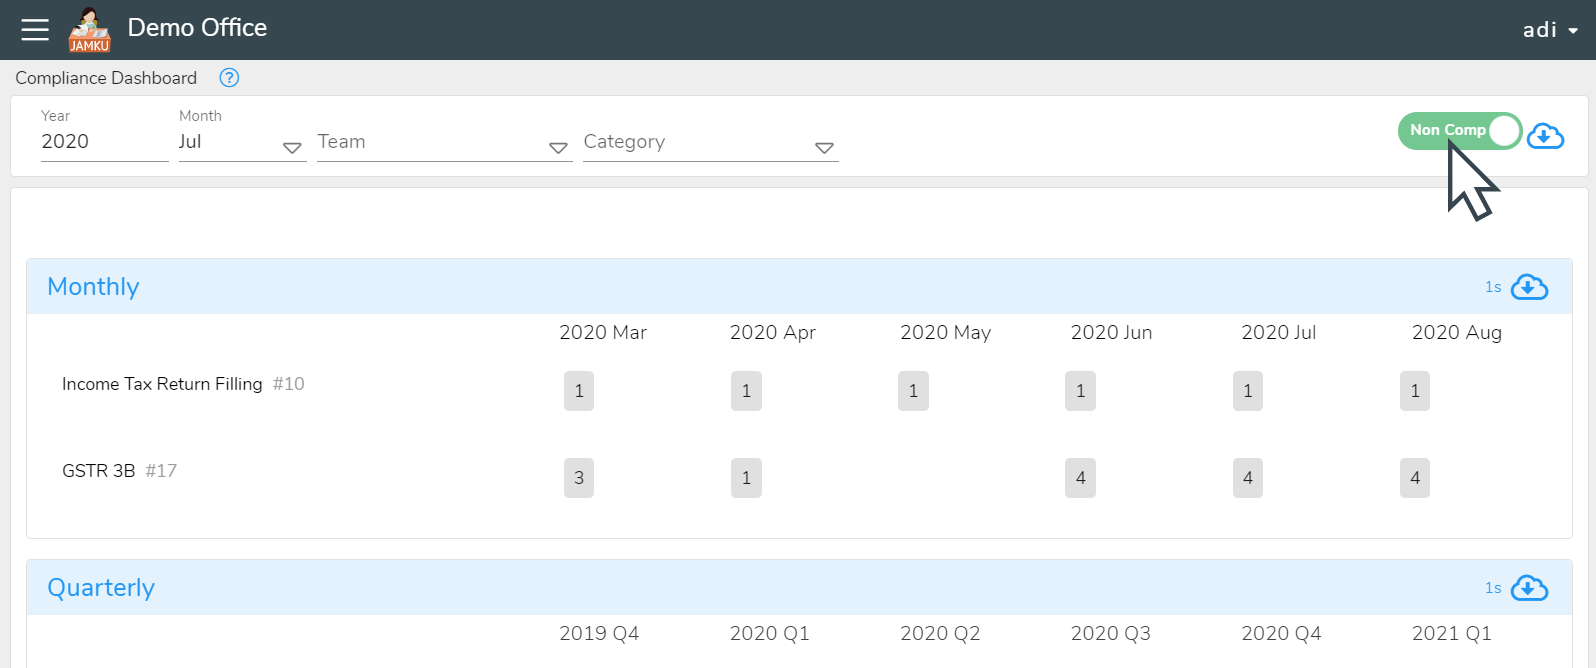The height and width of the screenshot is (668, 1596).
Task: Open GSTR 3B count for 2020 Apr
Action: pos(746,478)
